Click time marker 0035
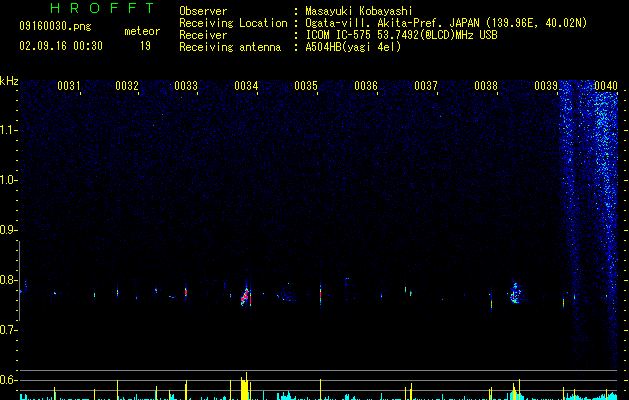Image resolution: width=629 pixels, height=400 pixels. [306, 86]
